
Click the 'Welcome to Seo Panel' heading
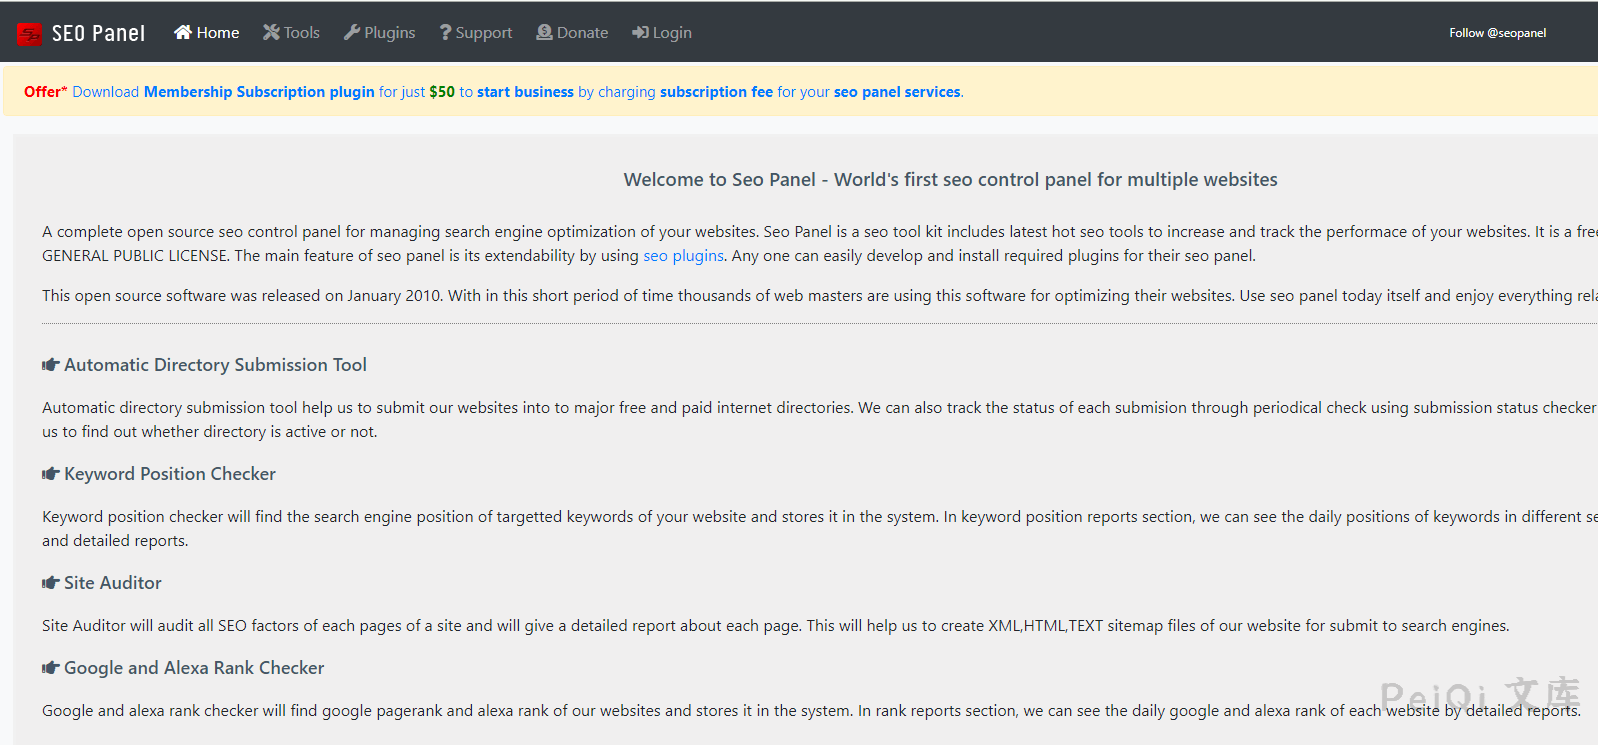click(950, 180)
